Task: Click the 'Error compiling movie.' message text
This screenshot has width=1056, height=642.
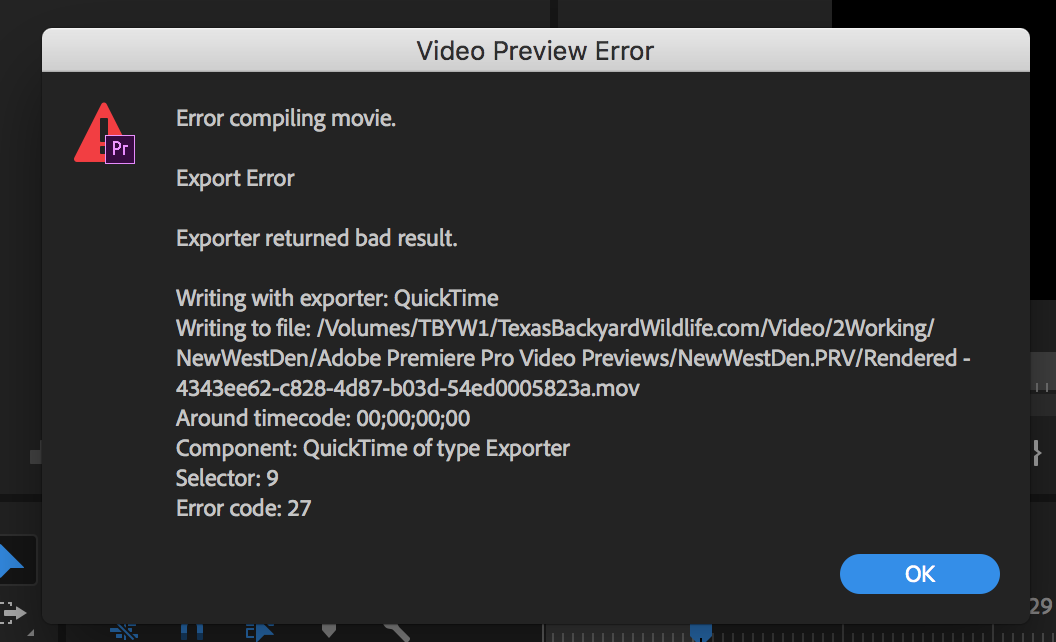Action: click(286, 119)
